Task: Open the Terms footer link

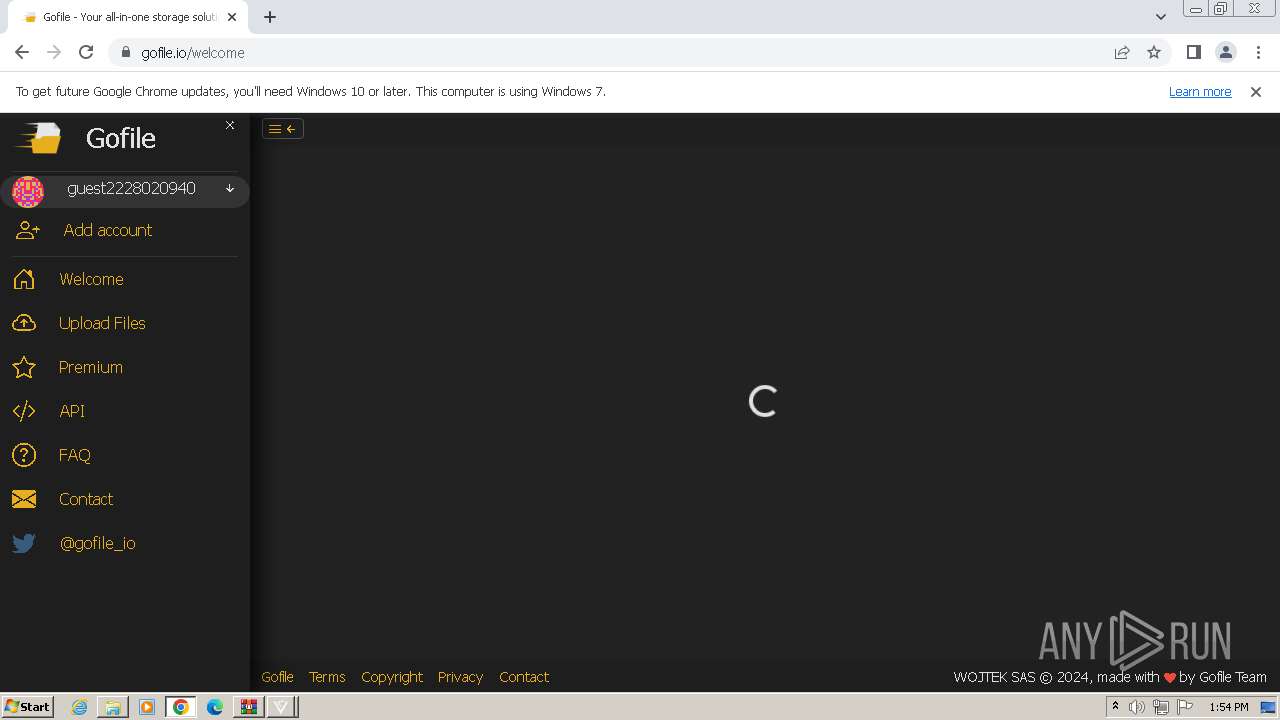Action: 327,677
